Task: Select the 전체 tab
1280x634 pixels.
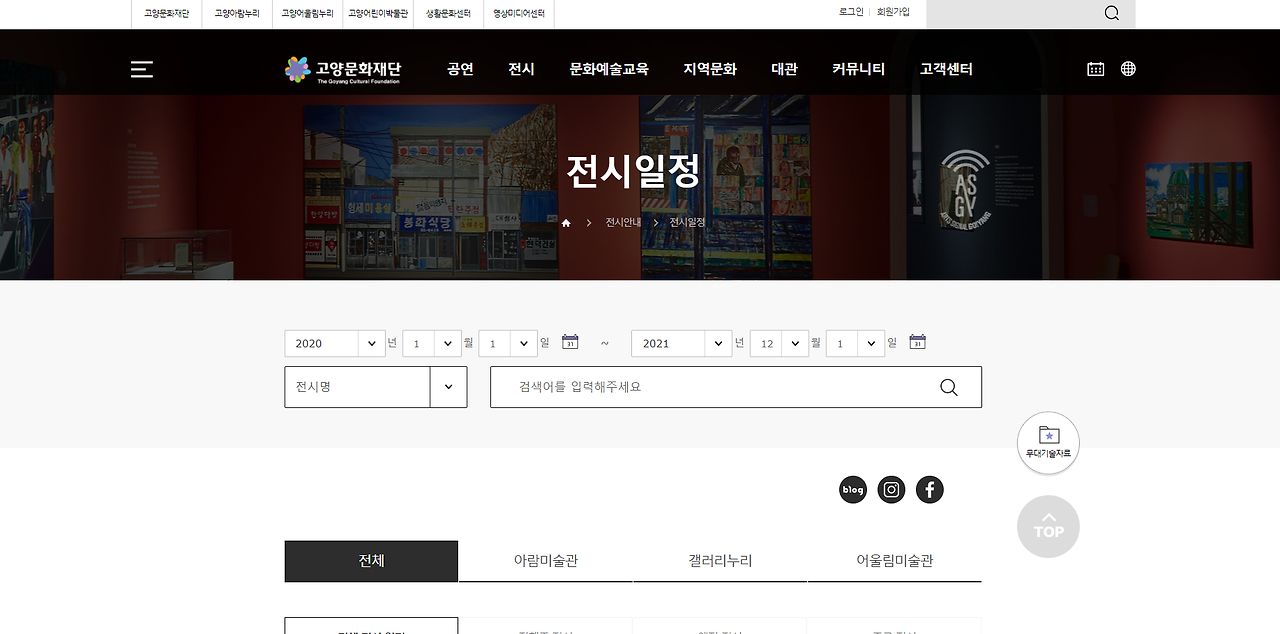Action: pyautogui.click(x=370, y=561)
